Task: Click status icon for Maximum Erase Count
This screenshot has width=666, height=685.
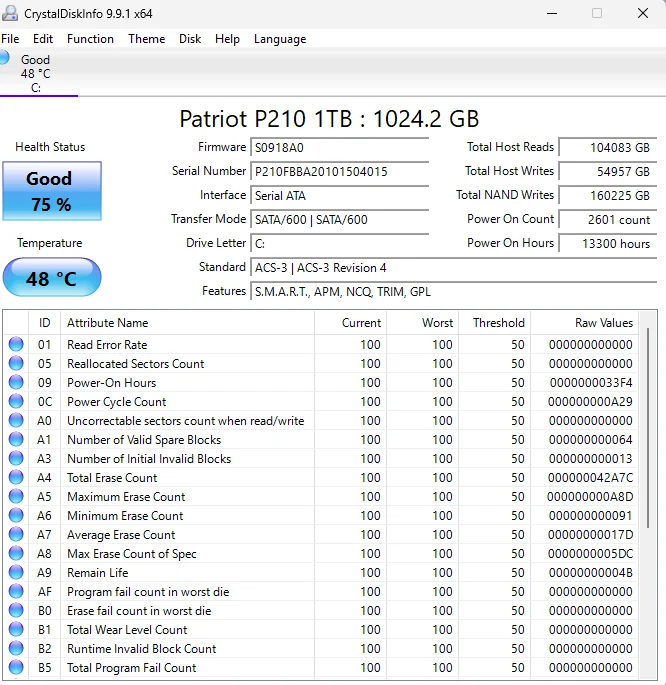Action: tap(16, 496)
